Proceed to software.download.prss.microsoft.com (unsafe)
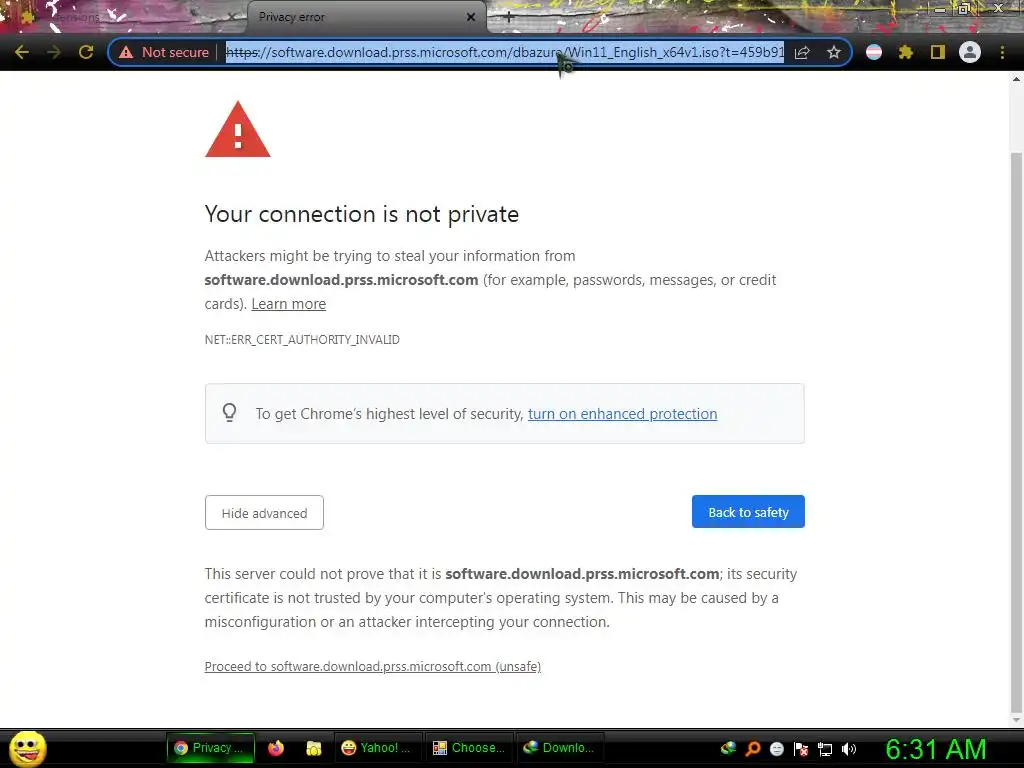The image size is (1024, 768). tap(373, 667)
